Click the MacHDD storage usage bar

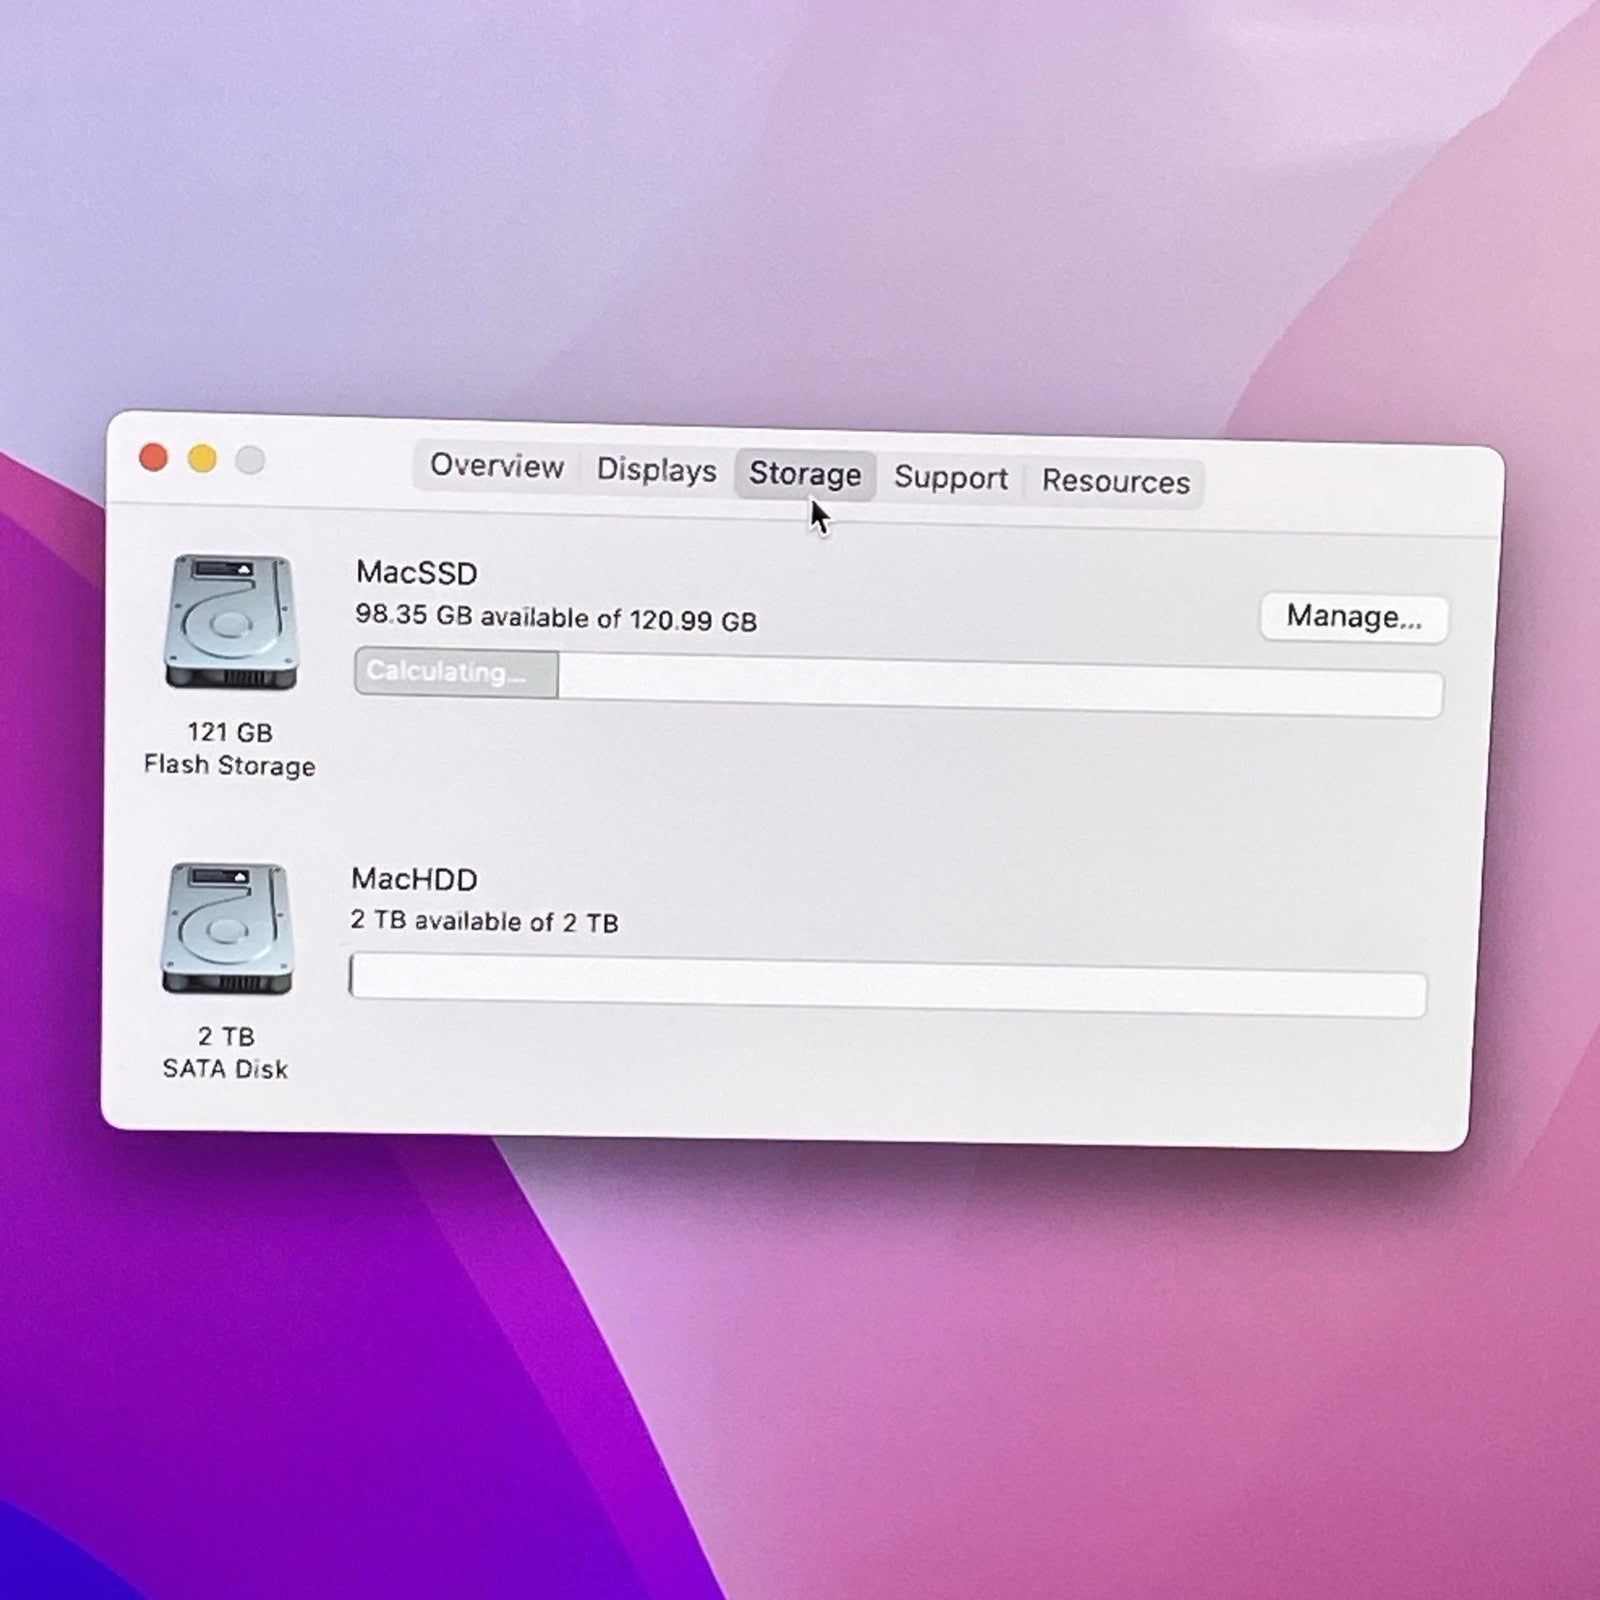887,987
